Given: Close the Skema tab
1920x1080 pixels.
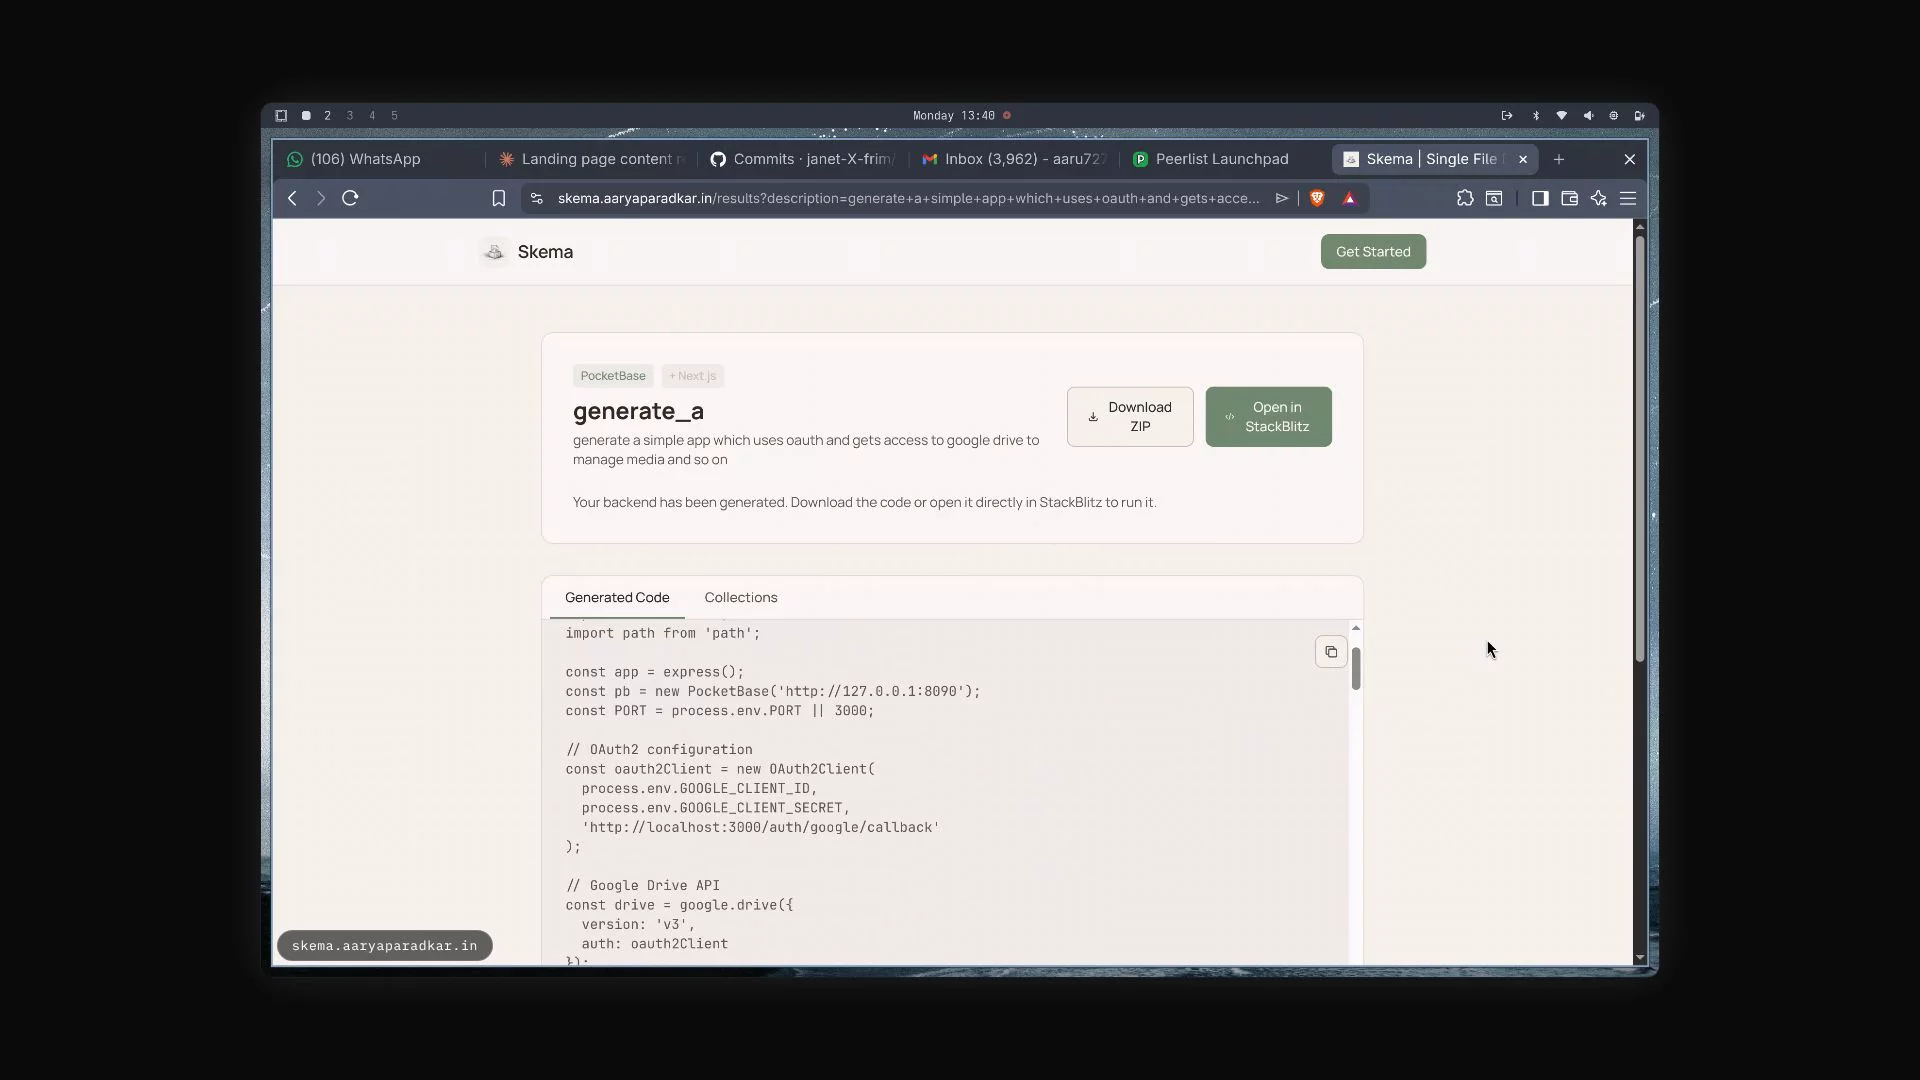Looking at the screenshot, I should [1523, 159].
